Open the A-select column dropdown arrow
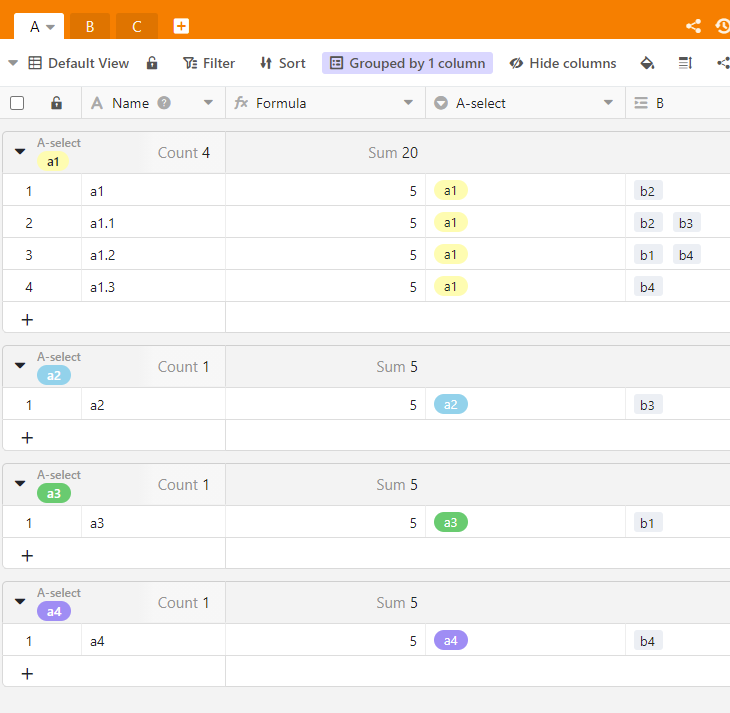Viewport: 730px width, 713px height. (x=608, y=103)
